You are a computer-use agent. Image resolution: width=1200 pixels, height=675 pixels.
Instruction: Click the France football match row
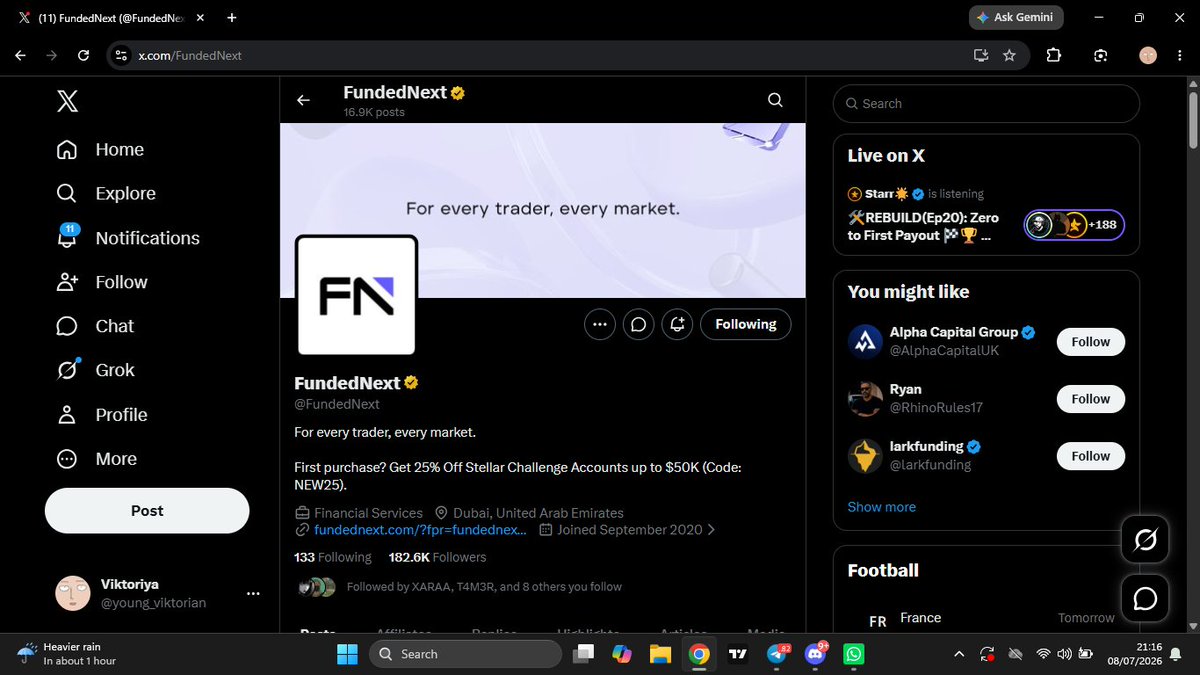tap(986, 618)
